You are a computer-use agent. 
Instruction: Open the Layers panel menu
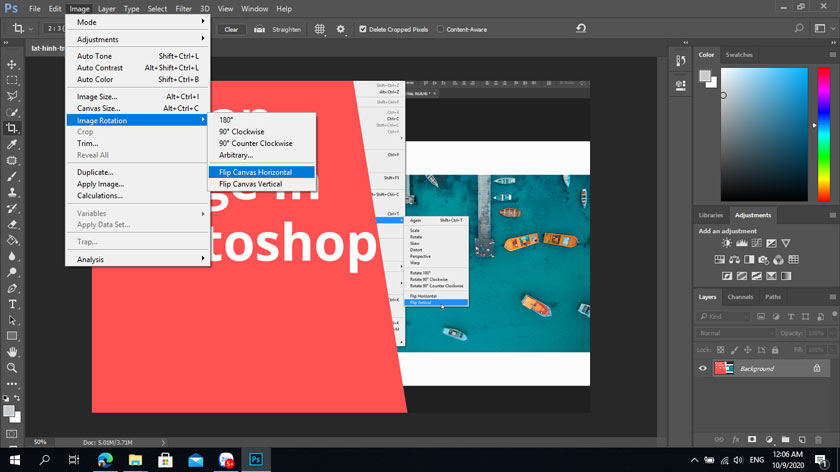pyautogui.click(x=832, y=297)
